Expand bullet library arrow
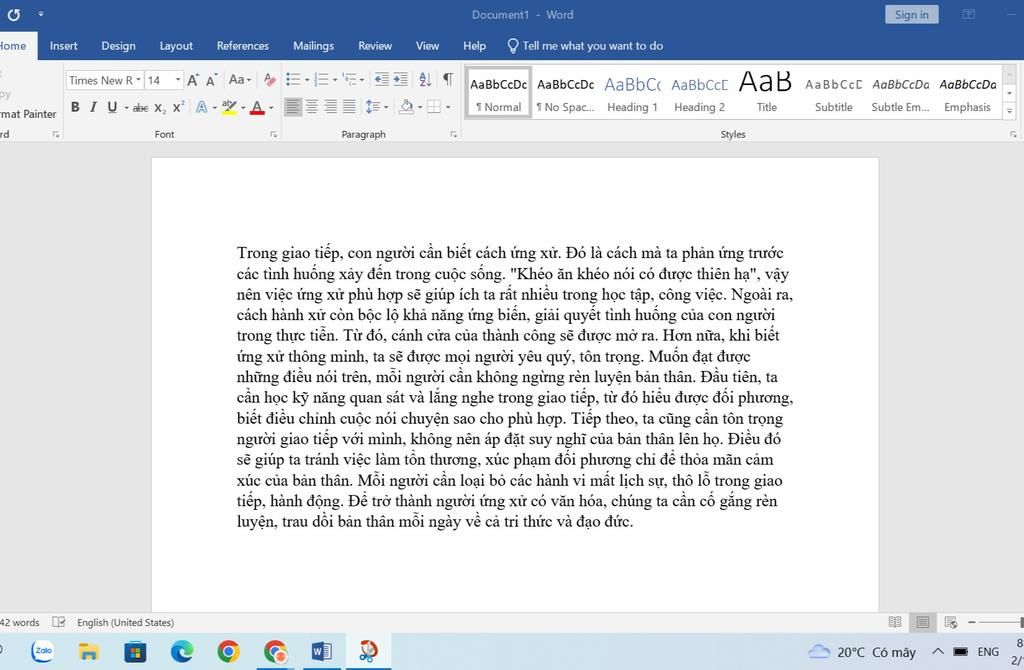This screenshot has width=1024, height=670. 307,80
